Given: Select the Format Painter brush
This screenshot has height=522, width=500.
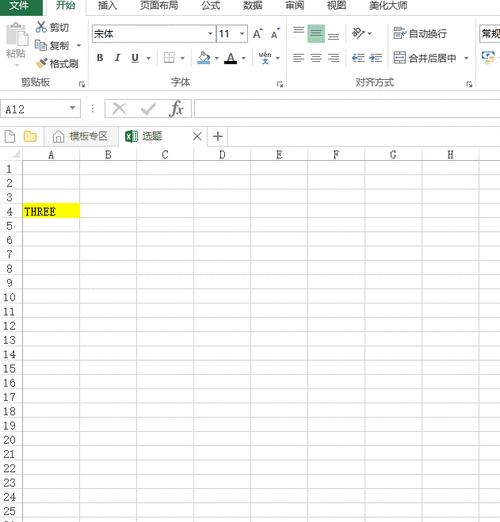Looking at the screenshot, I should coord(41,63).
